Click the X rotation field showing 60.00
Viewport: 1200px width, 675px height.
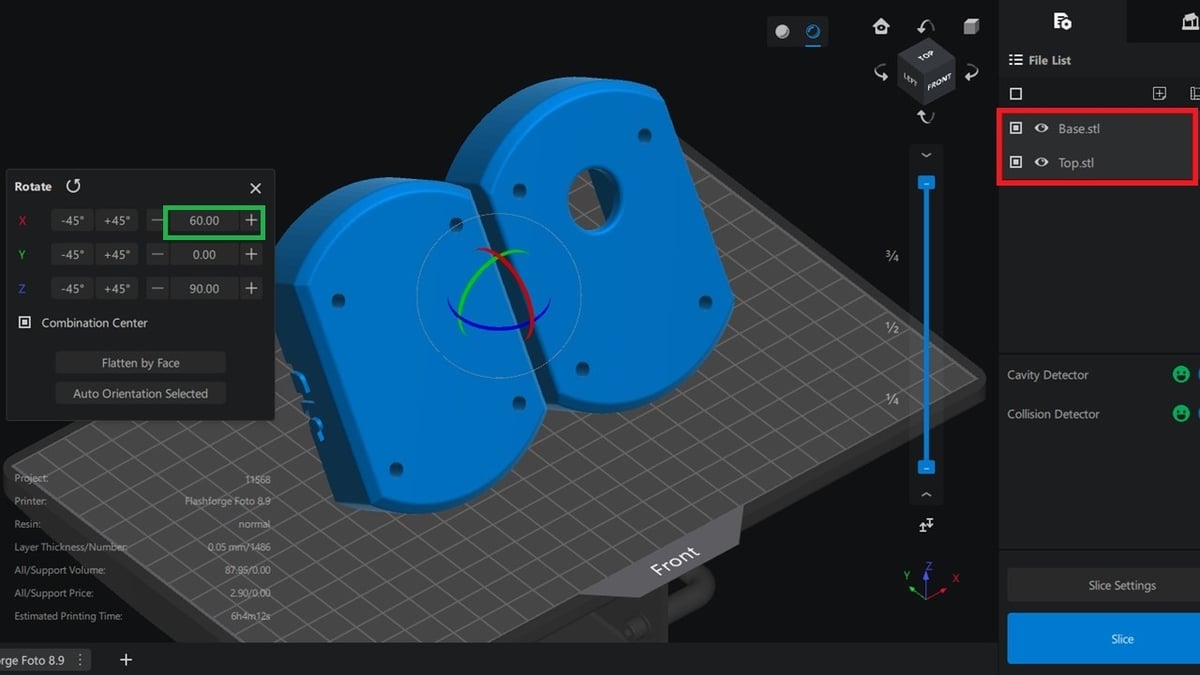pyautogui.click(x=204, y=221)
